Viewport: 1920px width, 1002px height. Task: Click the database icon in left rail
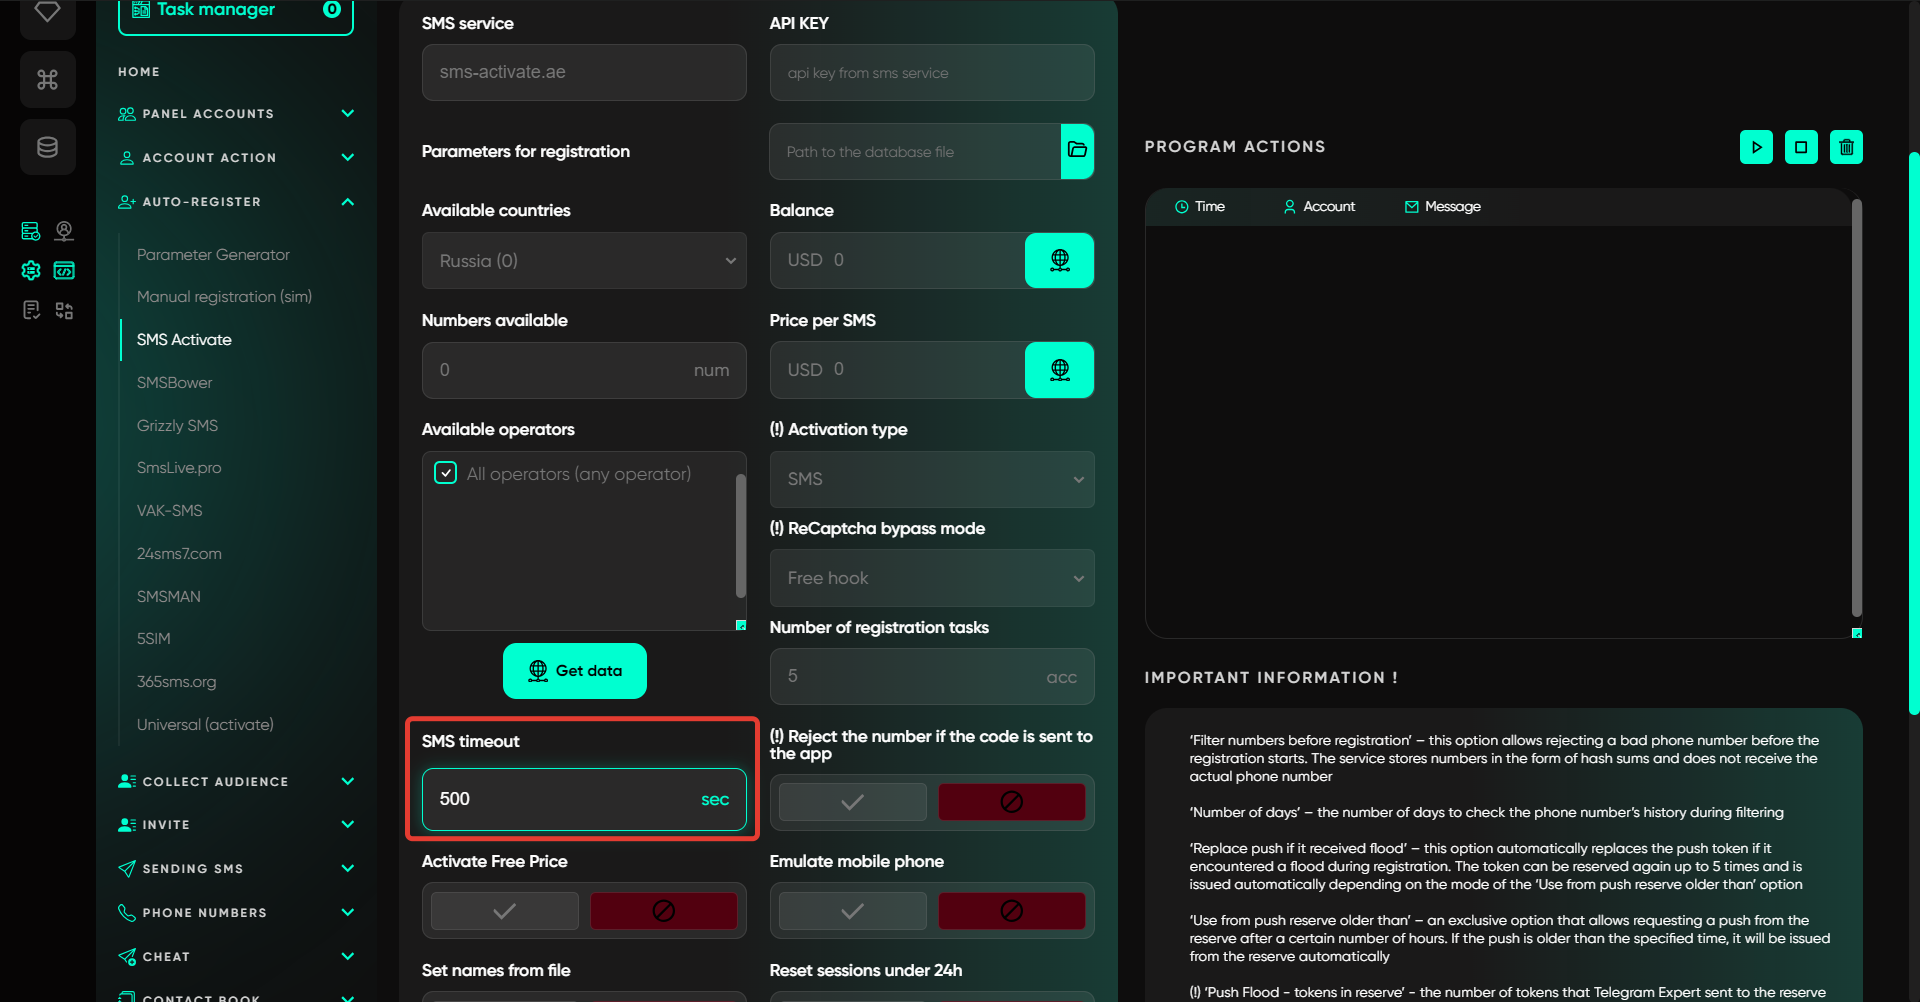point(47,147)
